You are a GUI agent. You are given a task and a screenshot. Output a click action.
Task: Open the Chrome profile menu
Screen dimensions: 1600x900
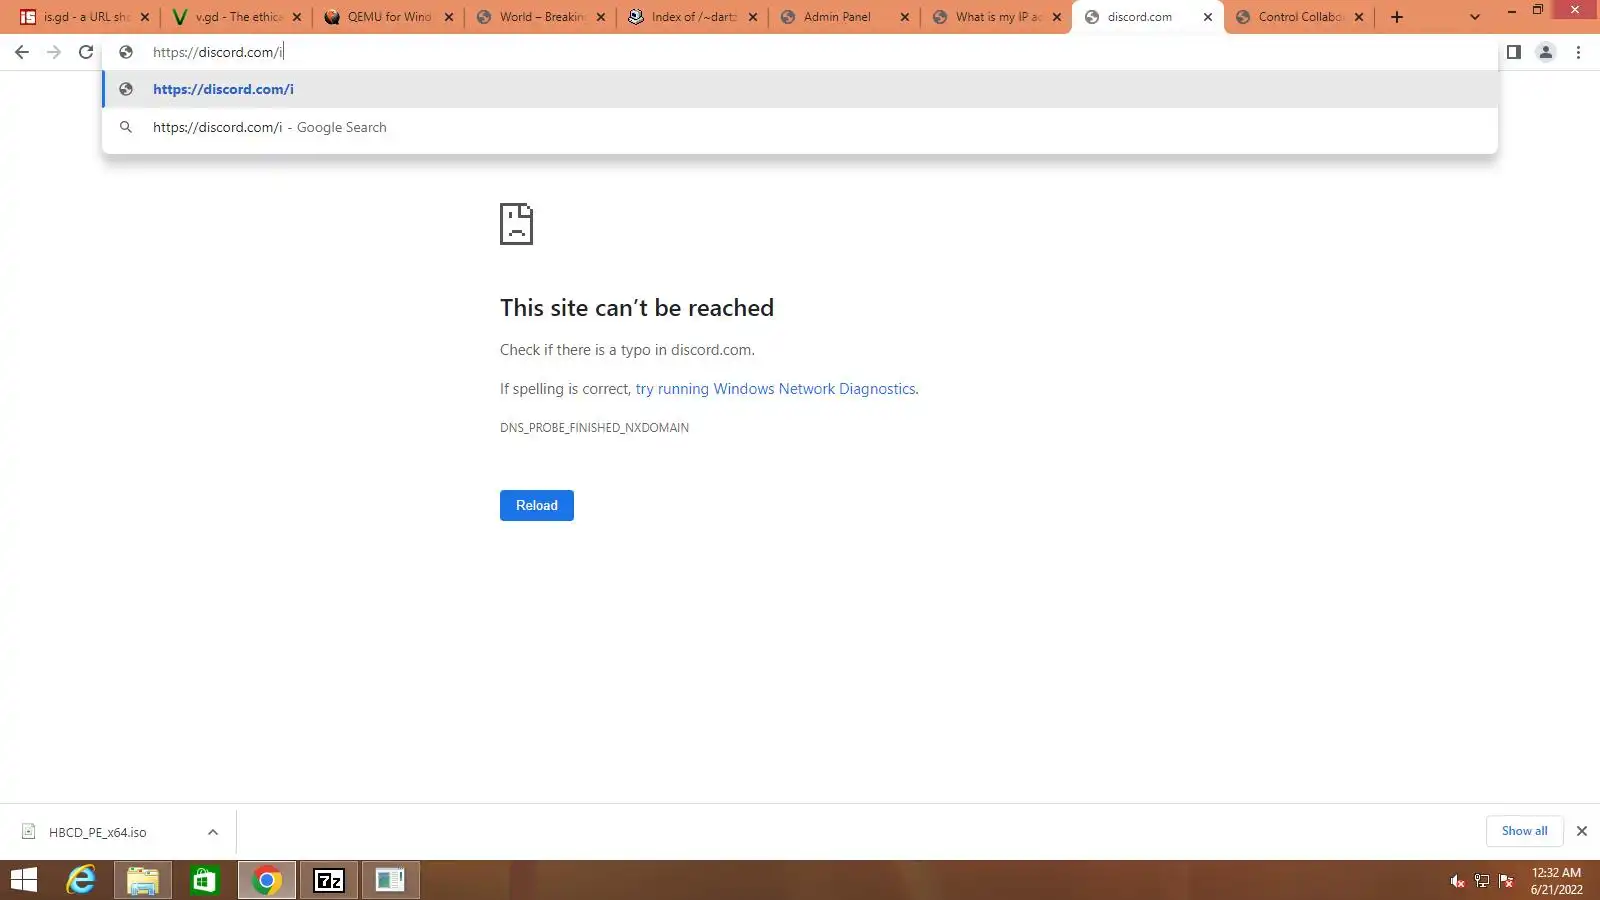(x=1546, y=52)
